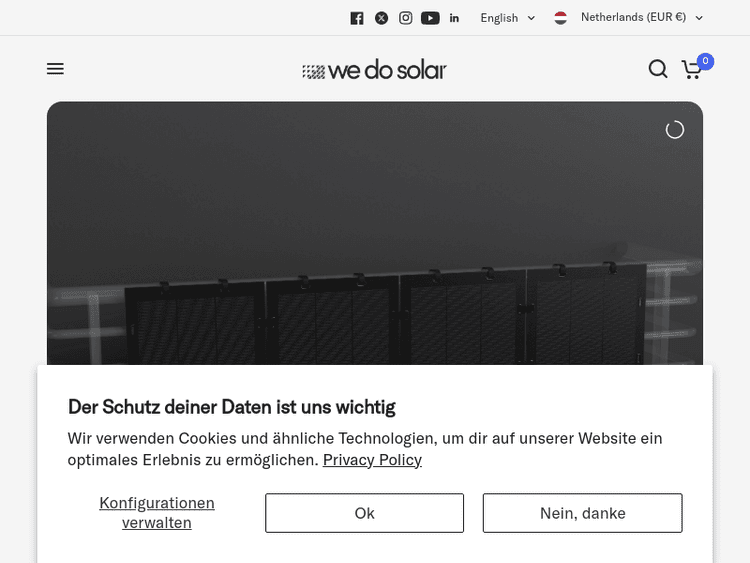
Task: Open the search magnifier icon
Action: (658, 69)
